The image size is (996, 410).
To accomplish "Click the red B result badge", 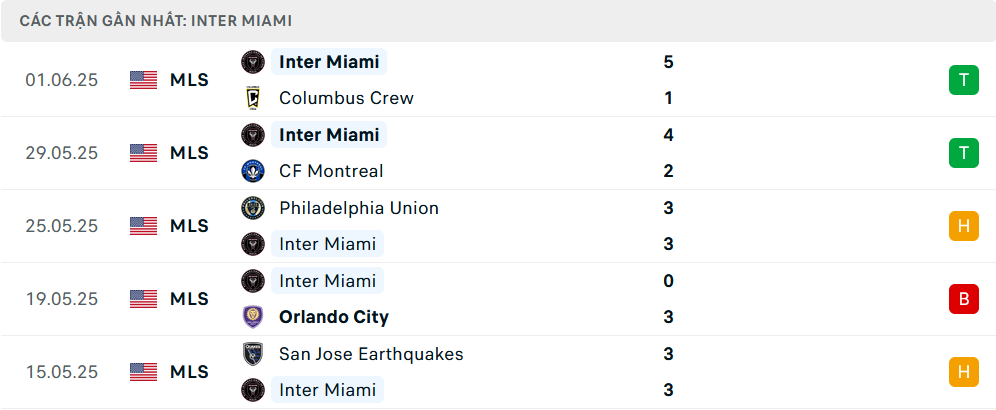I will (x=963, y=299).
